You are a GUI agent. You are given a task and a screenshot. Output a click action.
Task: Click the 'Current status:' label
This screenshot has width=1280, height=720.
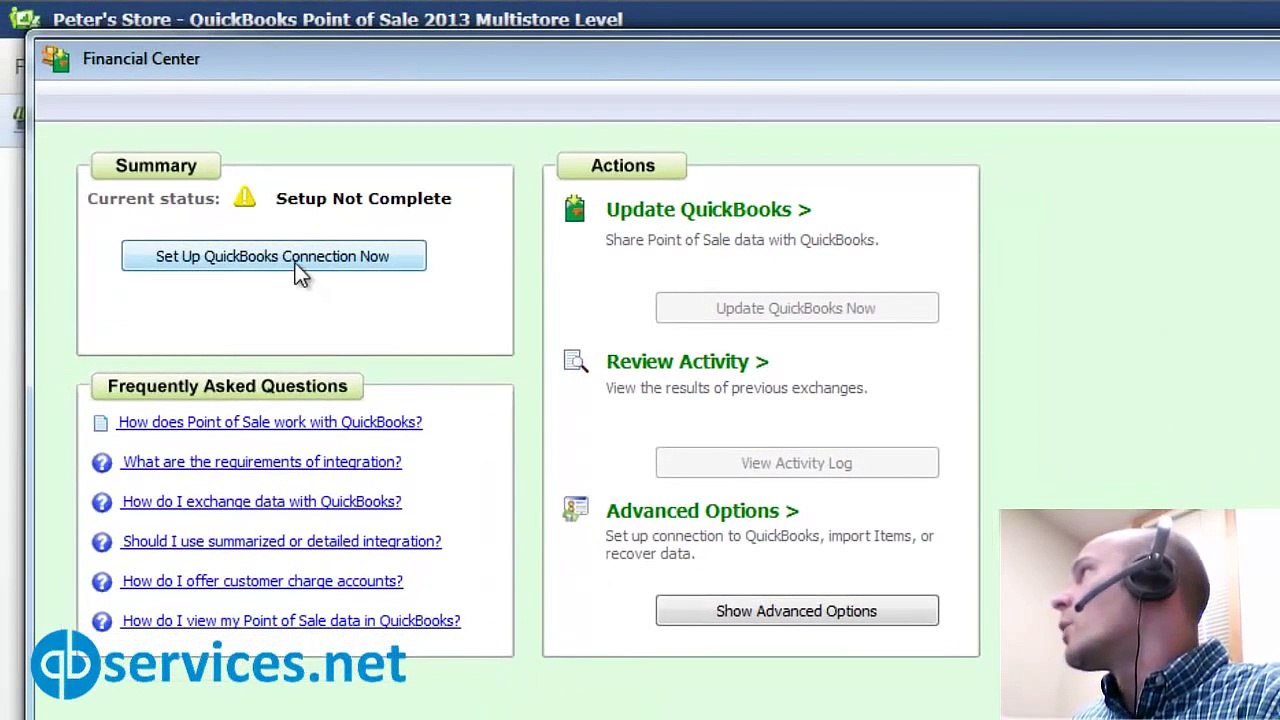coord(153,198)
